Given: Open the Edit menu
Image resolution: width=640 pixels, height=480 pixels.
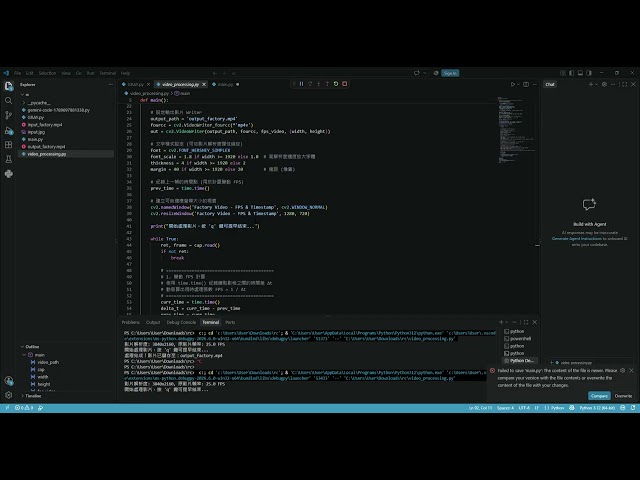Looking at the screenshot, I should (x=29, y=73).
